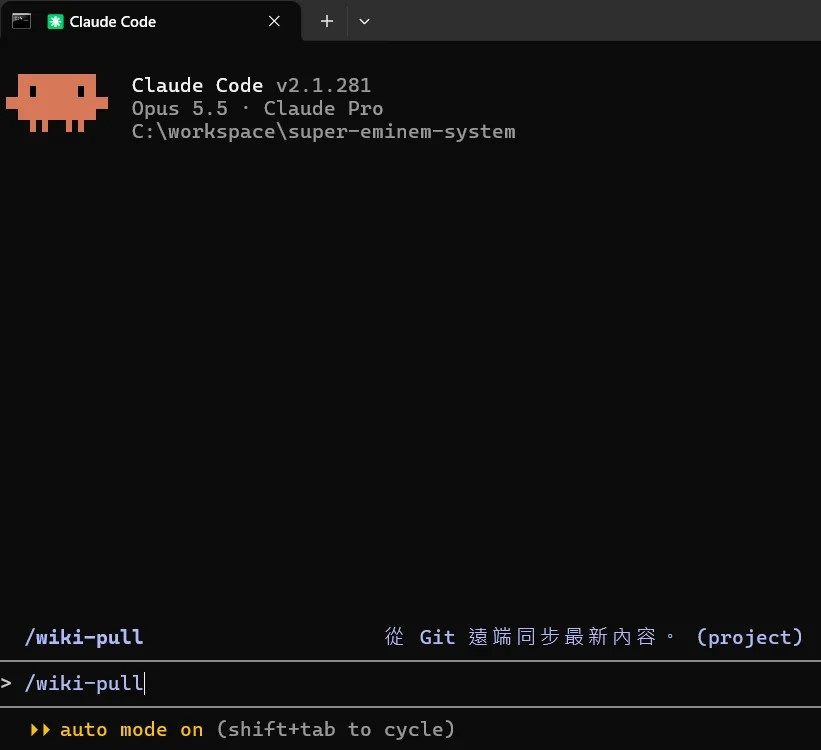Click the Git sync description text
Screen dimensions: 821x750
tap(530, 637)
